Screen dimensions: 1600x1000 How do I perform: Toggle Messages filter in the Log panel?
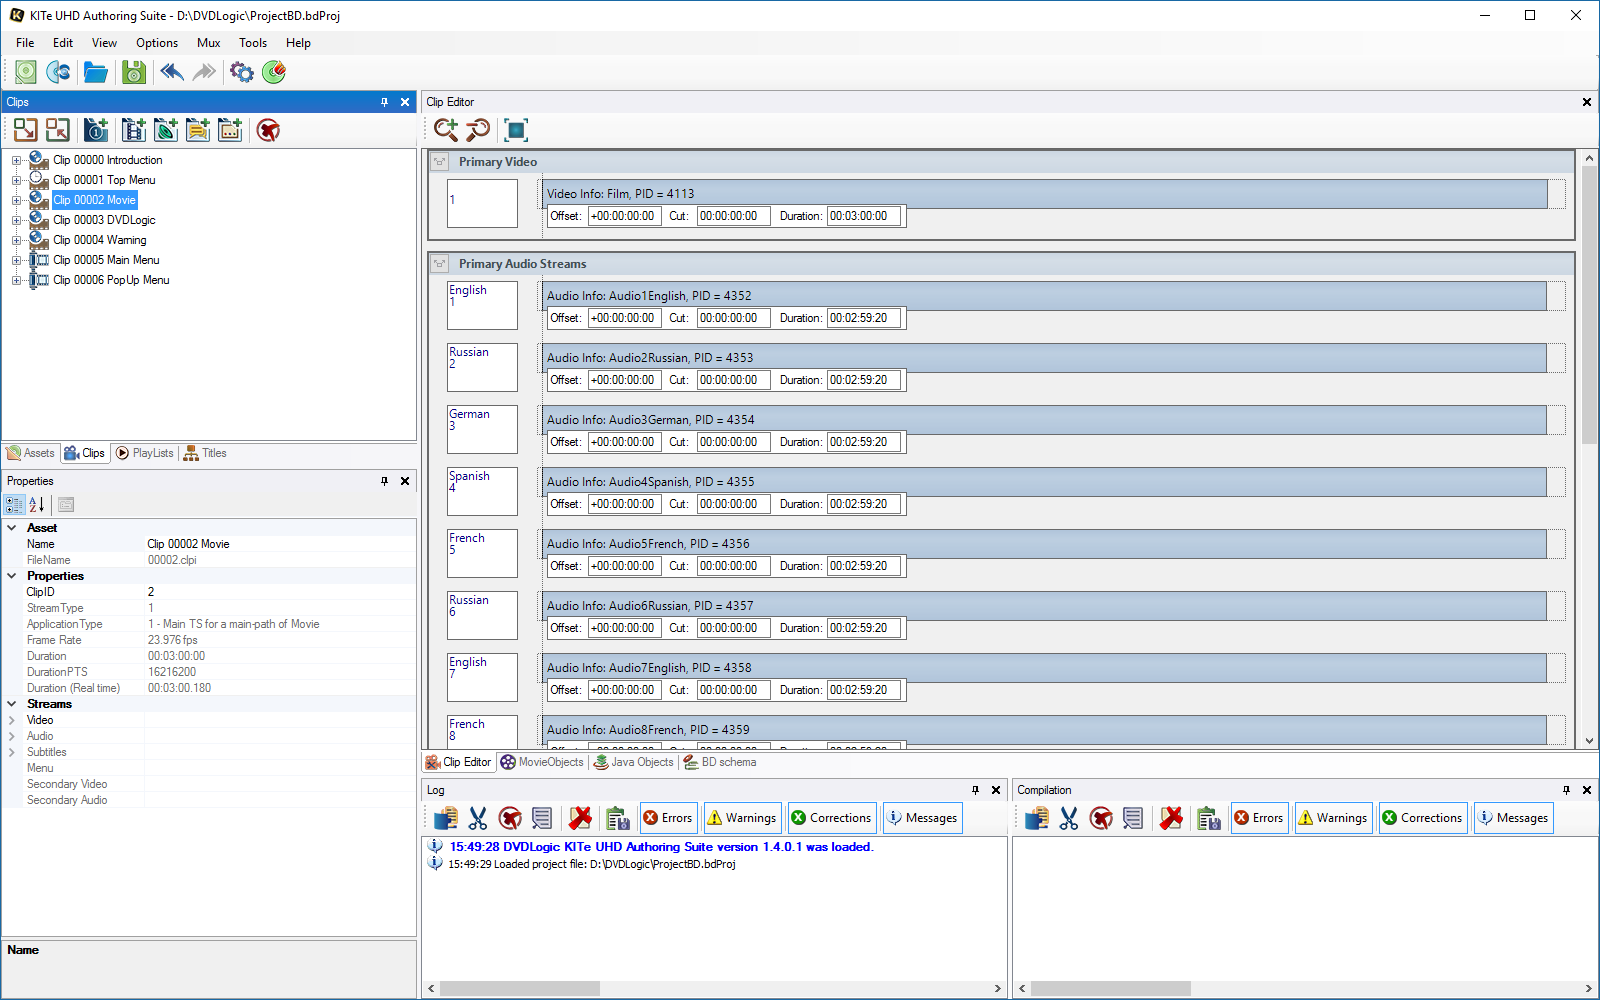tap(922, 818)
